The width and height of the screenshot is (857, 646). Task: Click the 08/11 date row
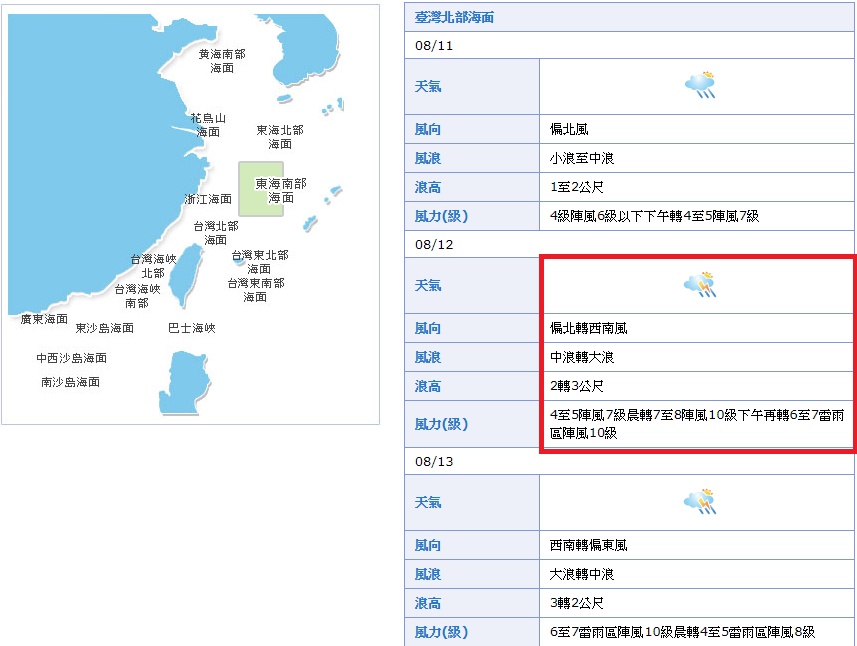pyautogui.click(x=629, y=45)
